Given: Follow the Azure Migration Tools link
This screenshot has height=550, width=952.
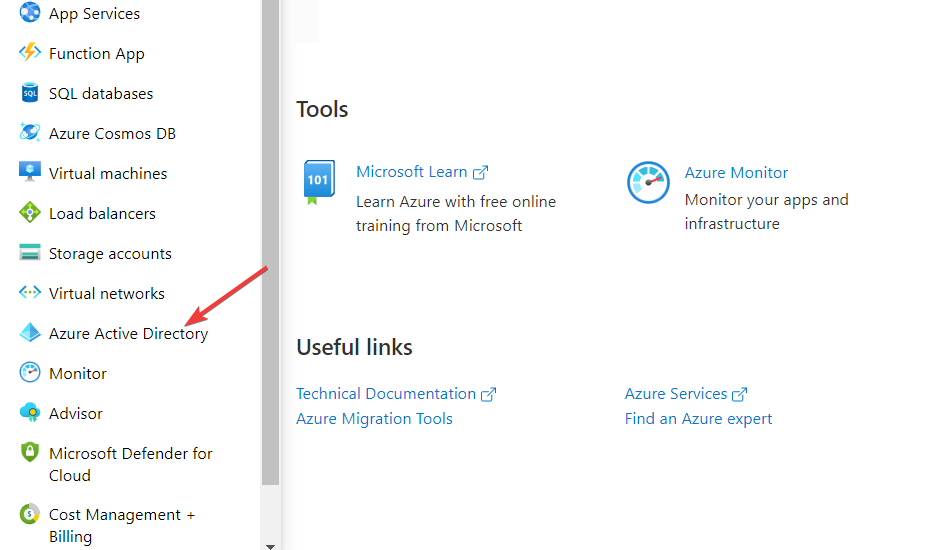Looking at the screenshot, I should [374, 419].
